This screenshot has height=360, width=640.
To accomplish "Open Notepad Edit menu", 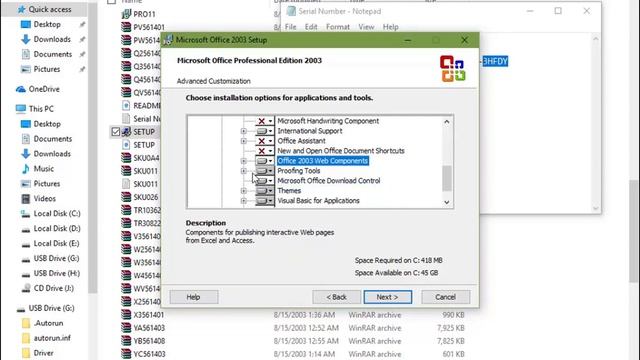I will click(311, 27).
